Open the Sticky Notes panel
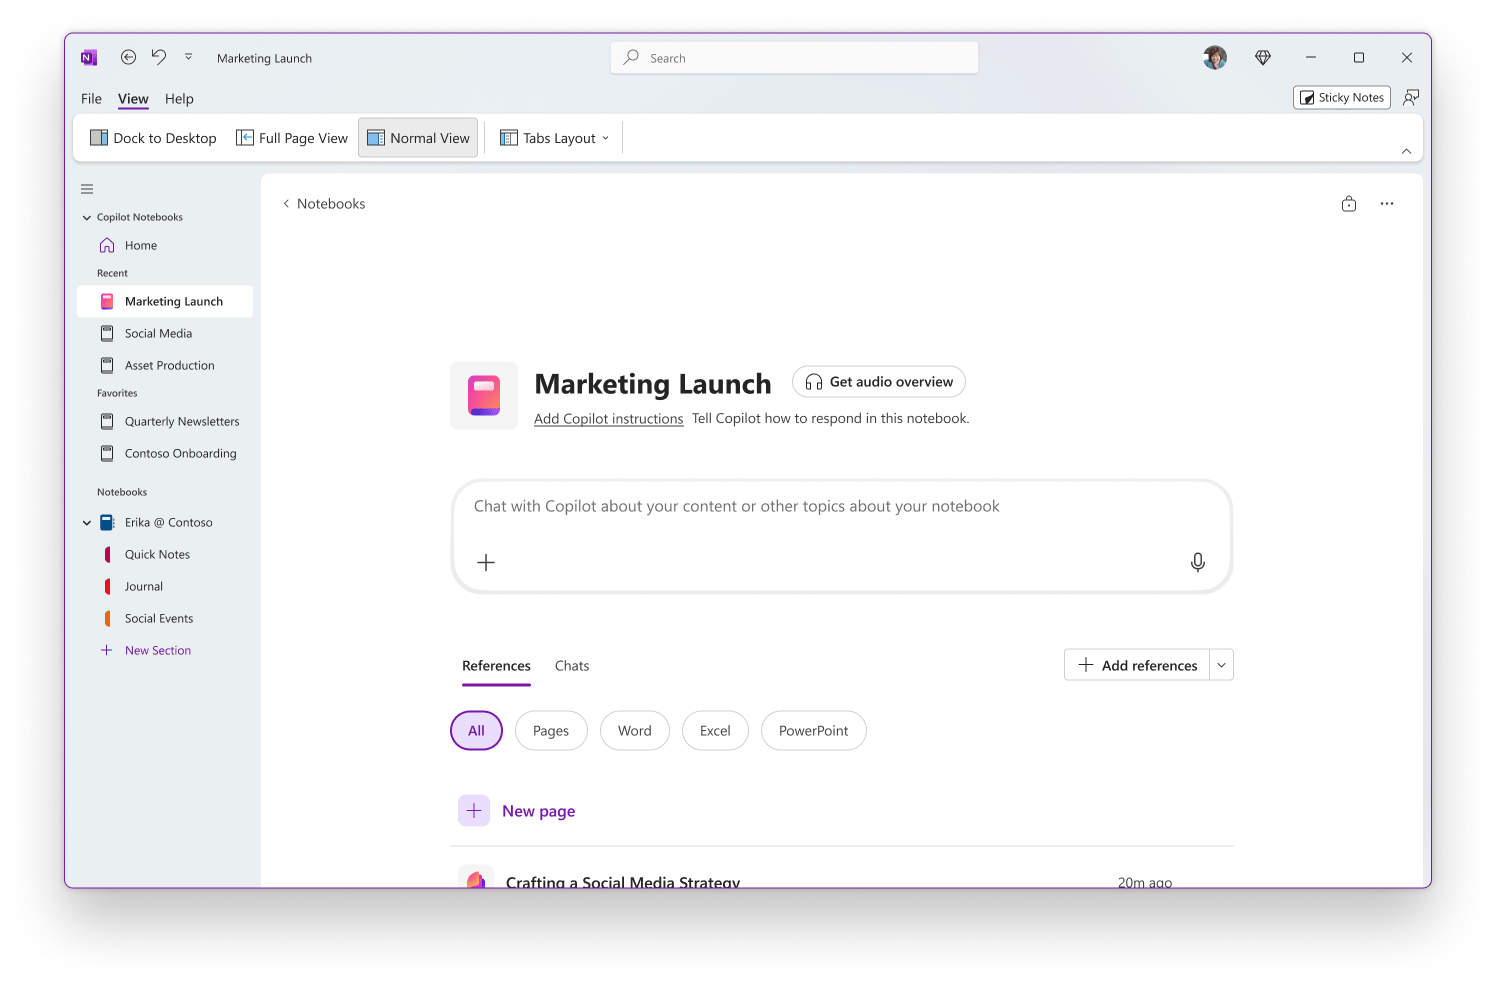This screenshot has height=985, width=1496. coord(1341,98)
